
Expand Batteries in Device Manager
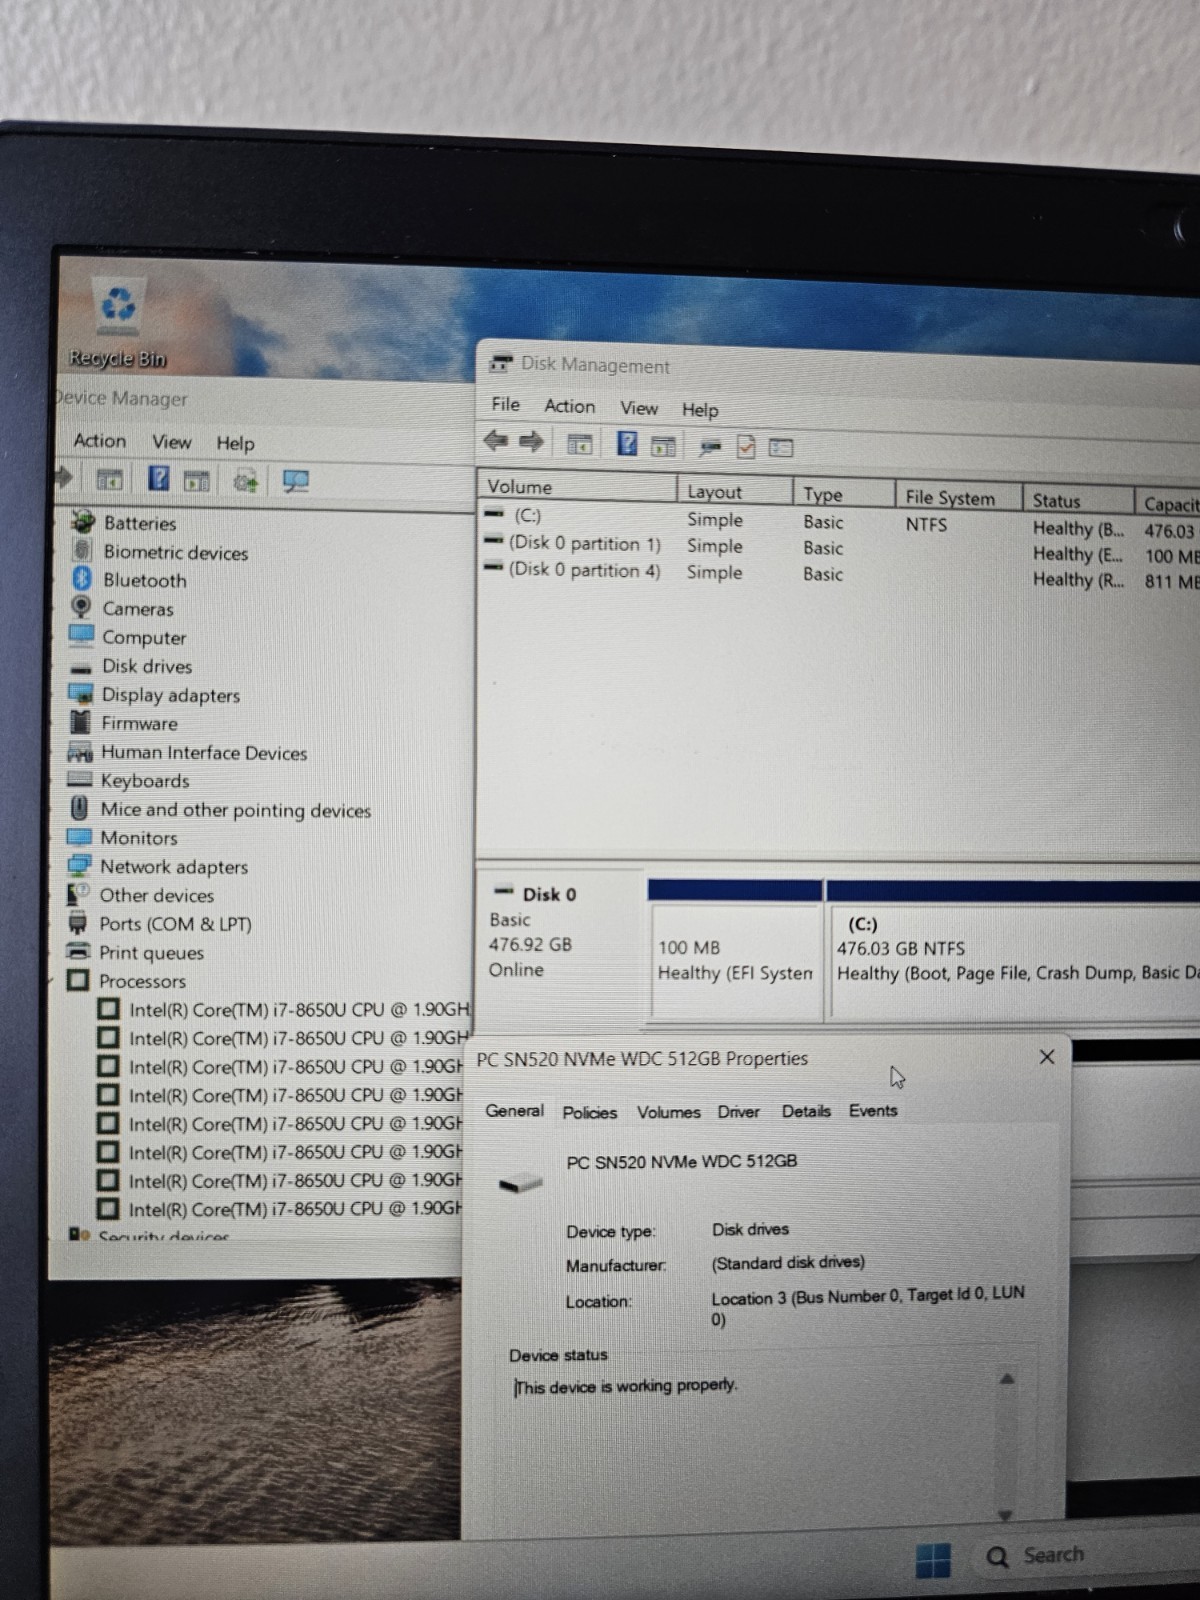click(139, 523)
